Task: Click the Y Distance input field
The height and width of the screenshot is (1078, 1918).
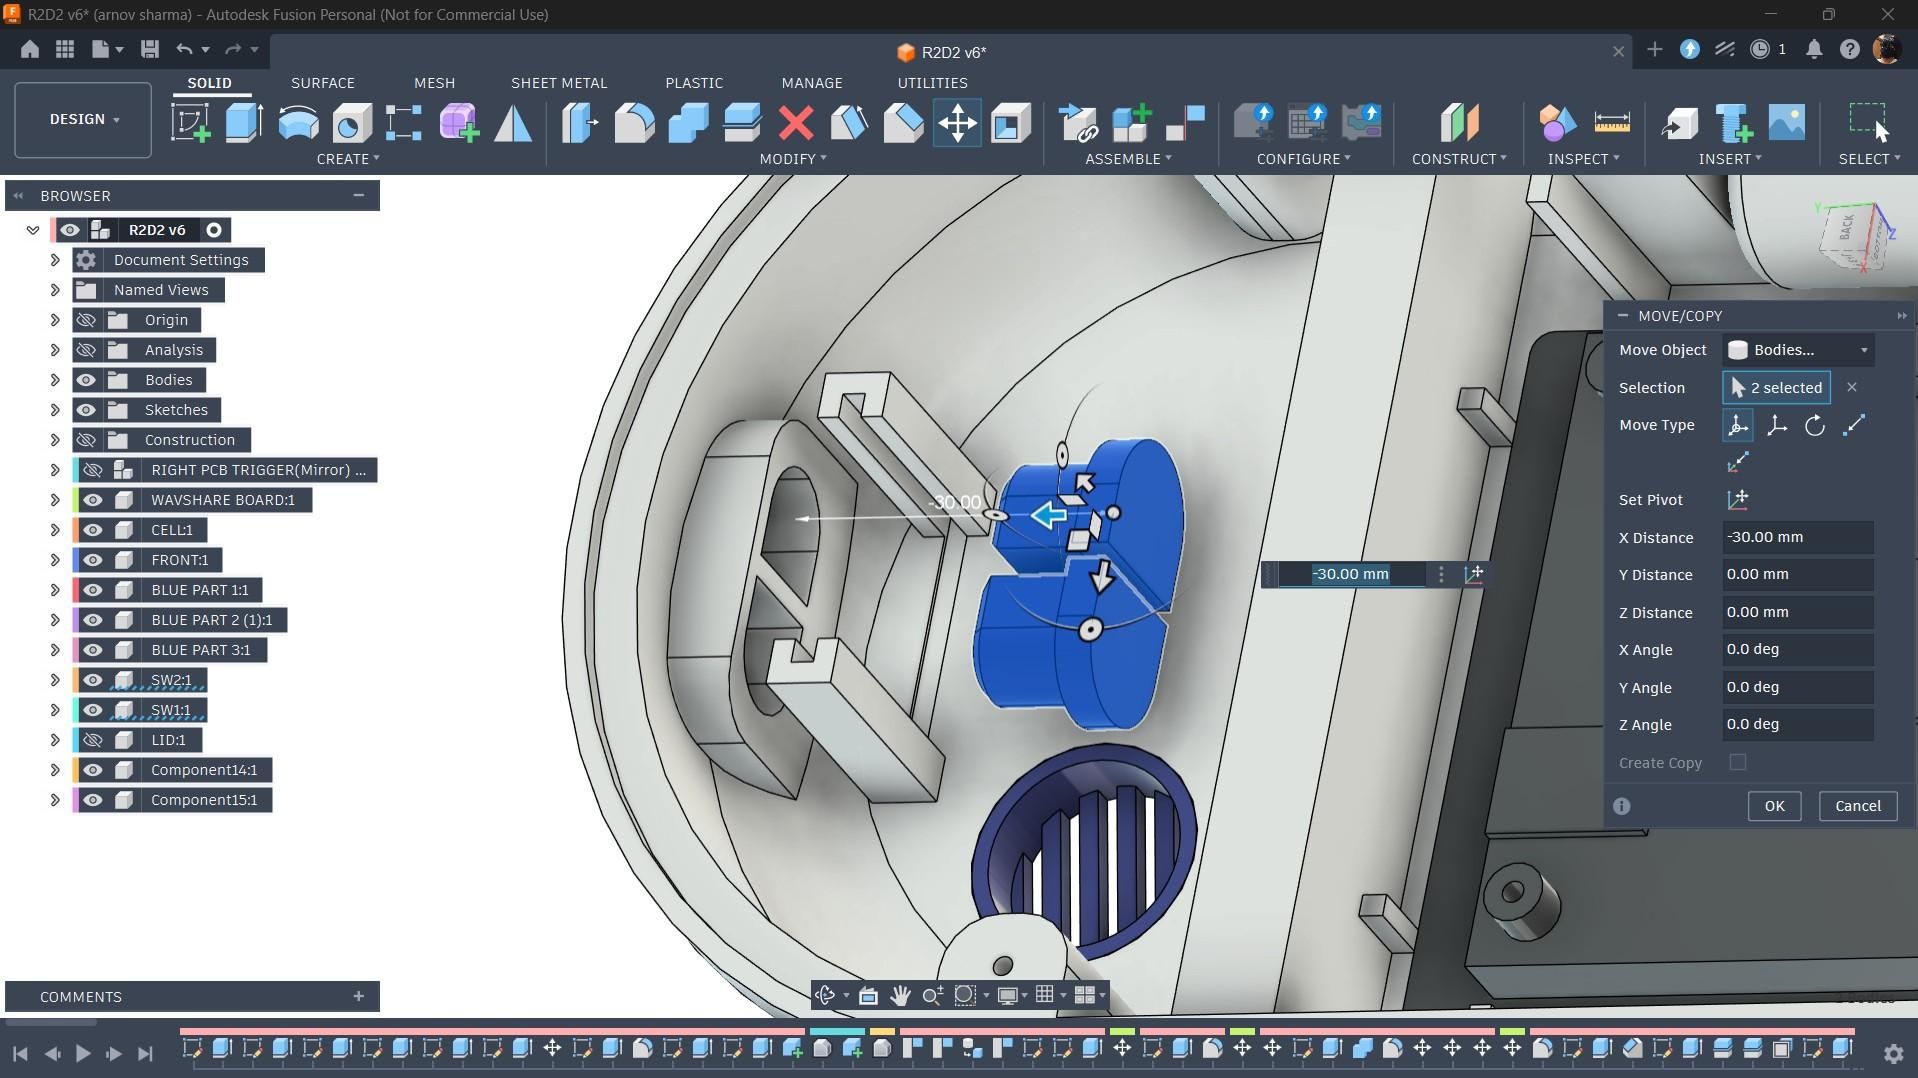Action: 1798,575
